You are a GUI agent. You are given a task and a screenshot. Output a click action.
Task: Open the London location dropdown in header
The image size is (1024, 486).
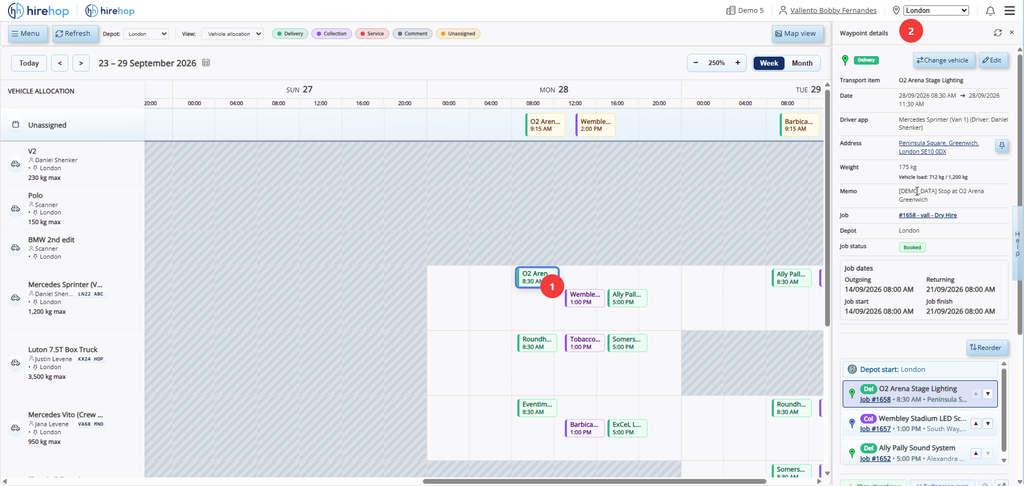tap(935, 10)
